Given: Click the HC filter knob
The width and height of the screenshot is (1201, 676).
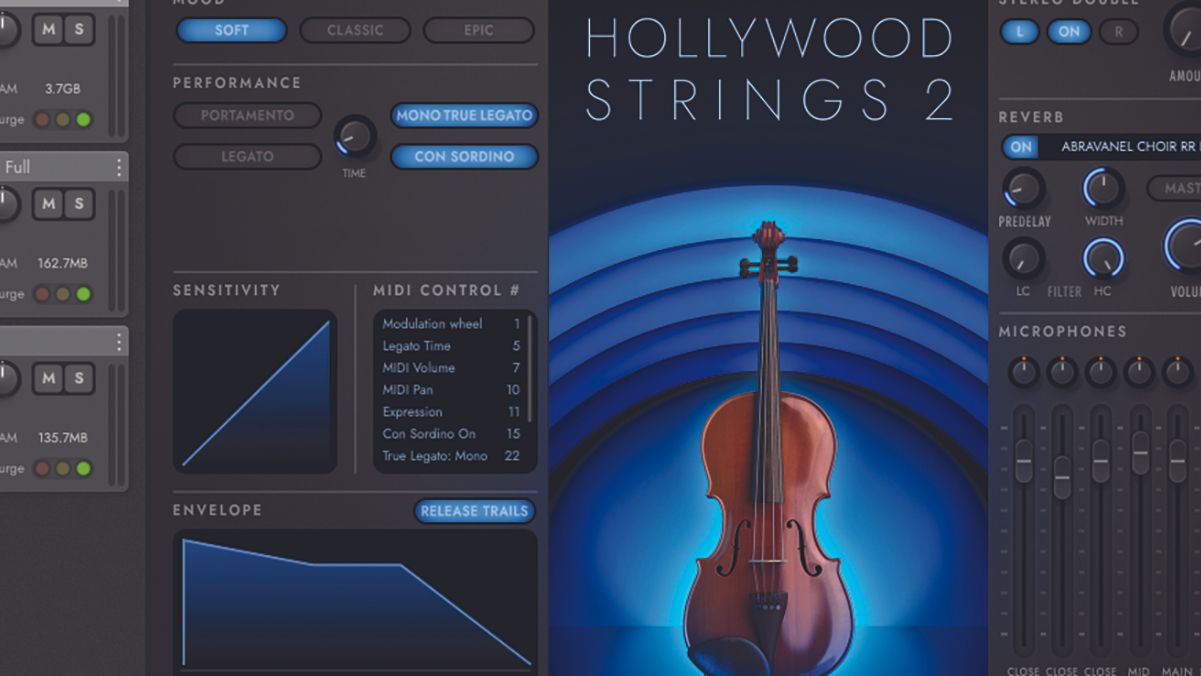Looking at the screenshot, I should [x=1103, y=259].
